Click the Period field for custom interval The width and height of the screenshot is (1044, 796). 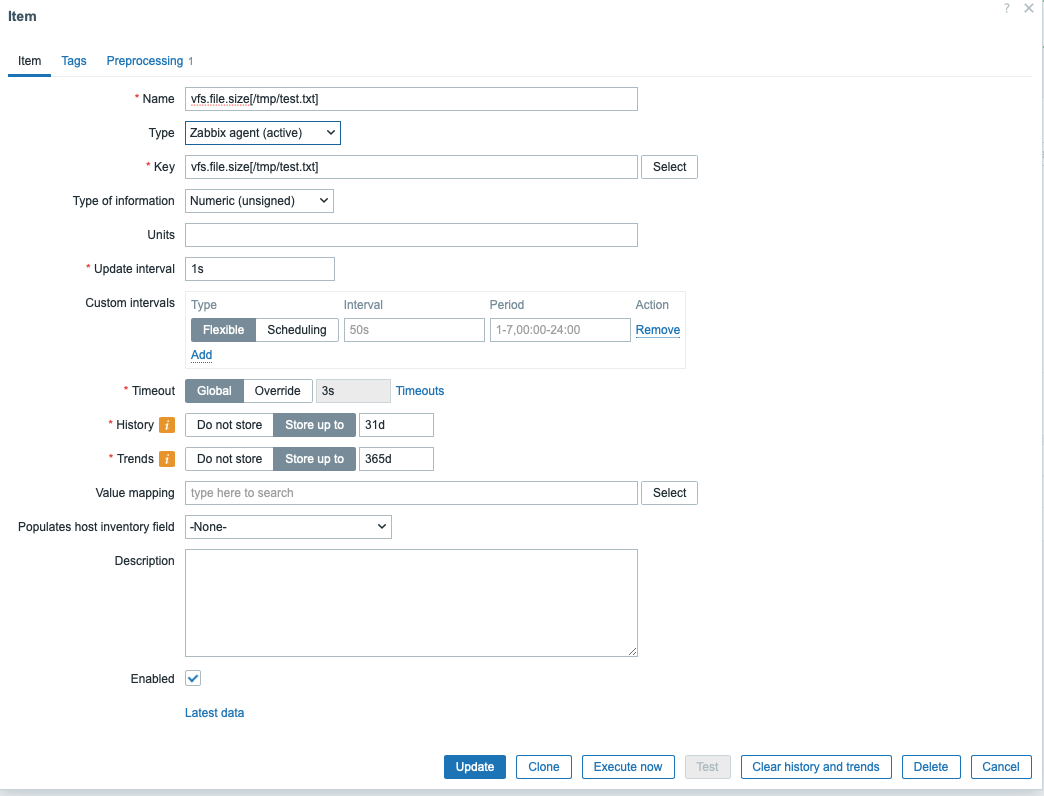coord(560,330)
